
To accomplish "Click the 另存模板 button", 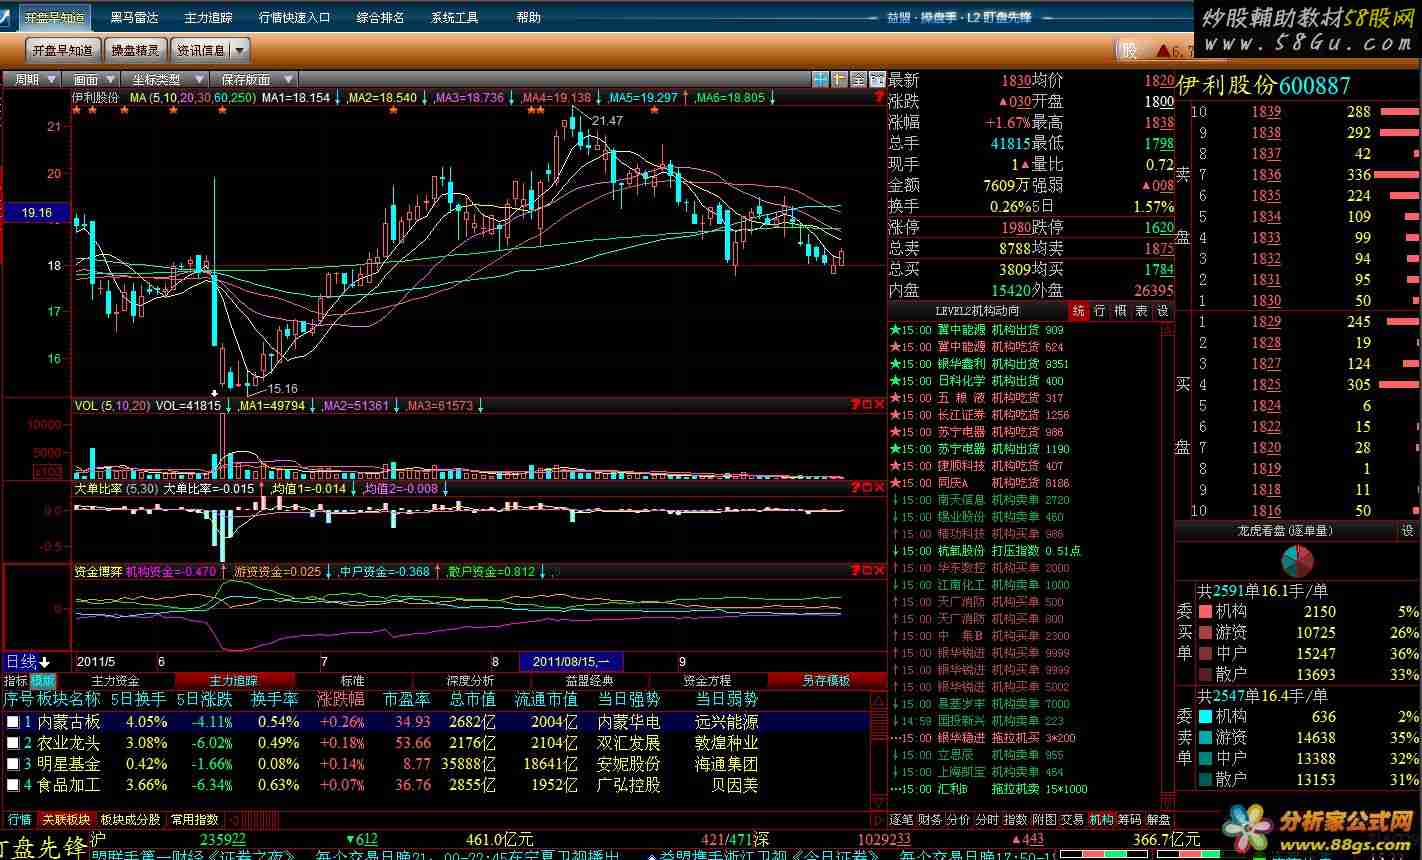I will click(826, 680).
